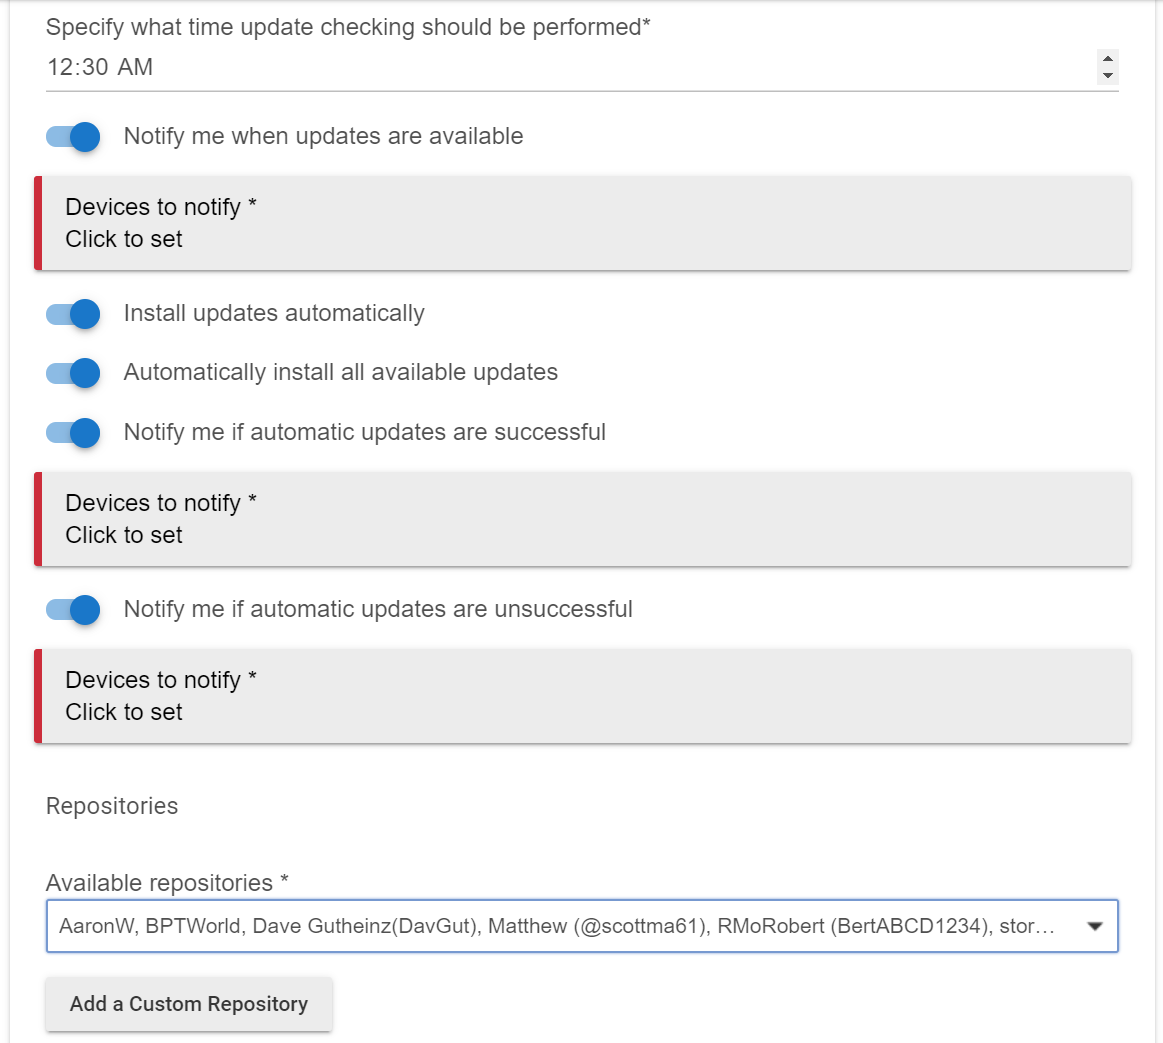Toggle Automatically install all available updates
The width and height of the screenshot is (1163, 1043).
click(x=73, y=372)
